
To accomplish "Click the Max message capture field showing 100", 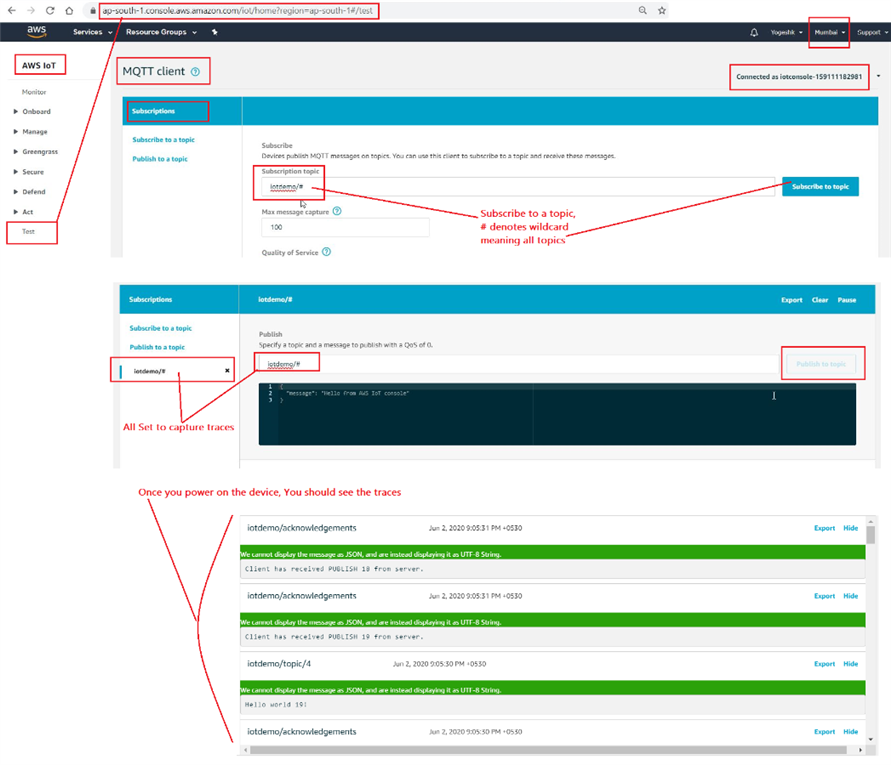I will 345,227.
